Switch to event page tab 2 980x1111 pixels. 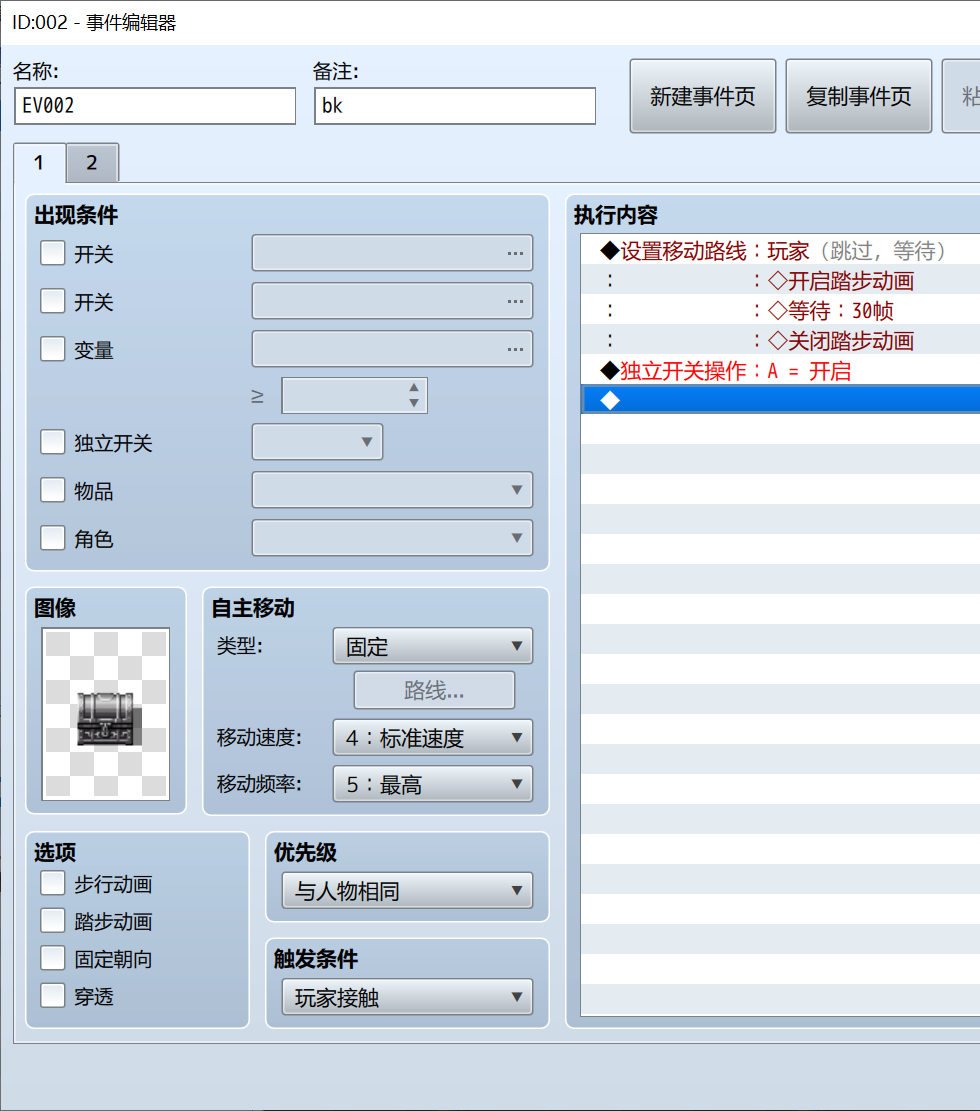coord(92,162)
